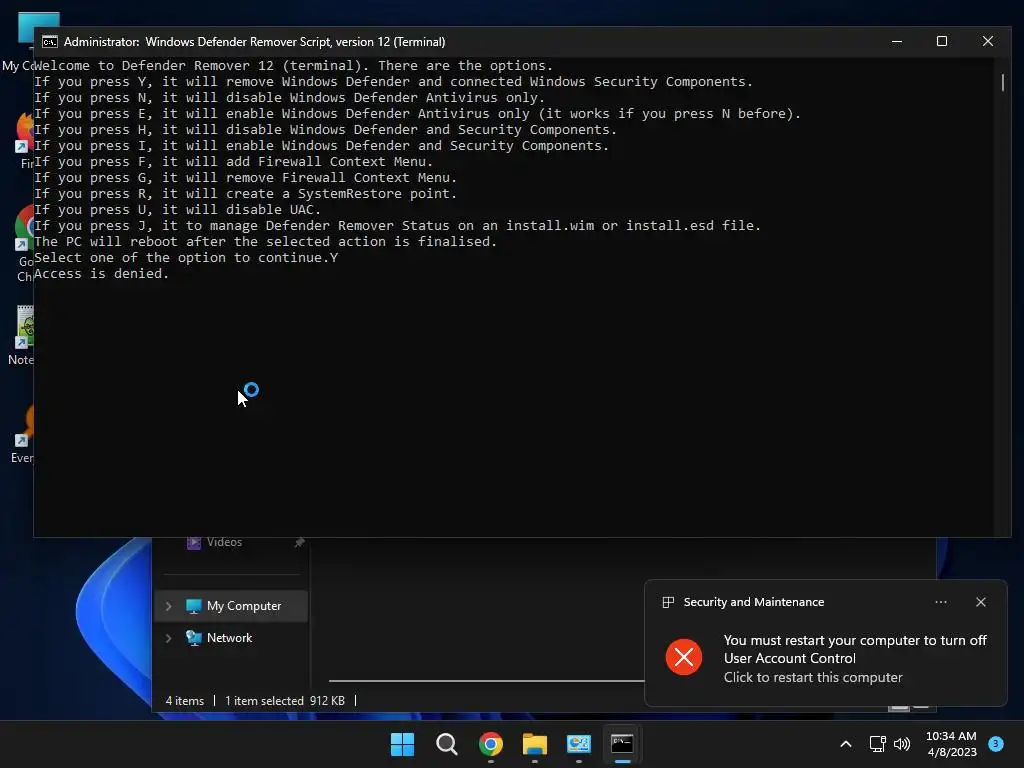Open the Windows Start menu
The height and width of the screenshot is (768, 1024).
[402, 744]
